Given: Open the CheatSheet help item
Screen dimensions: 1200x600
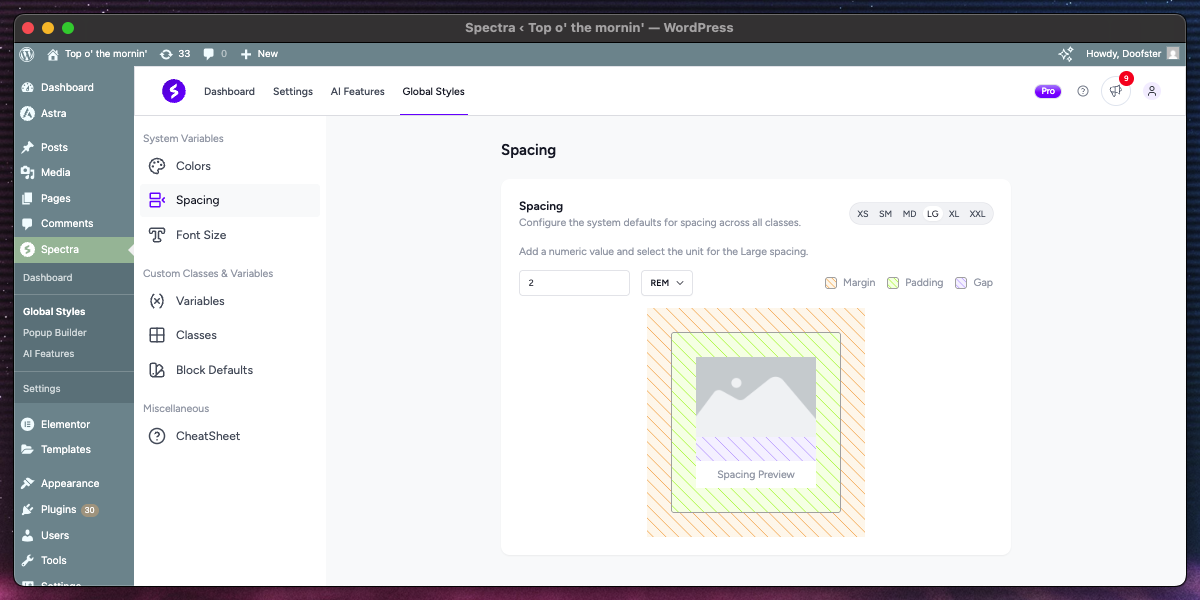Looking at the screenshot, I should coord(208,436).
